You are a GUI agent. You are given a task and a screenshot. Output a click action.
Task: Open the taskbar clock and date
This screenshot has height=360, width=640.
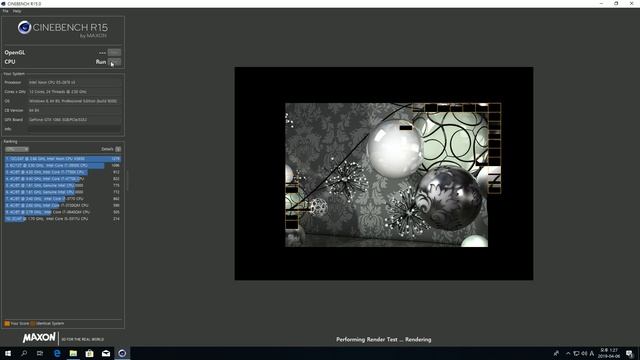[609, 353]
